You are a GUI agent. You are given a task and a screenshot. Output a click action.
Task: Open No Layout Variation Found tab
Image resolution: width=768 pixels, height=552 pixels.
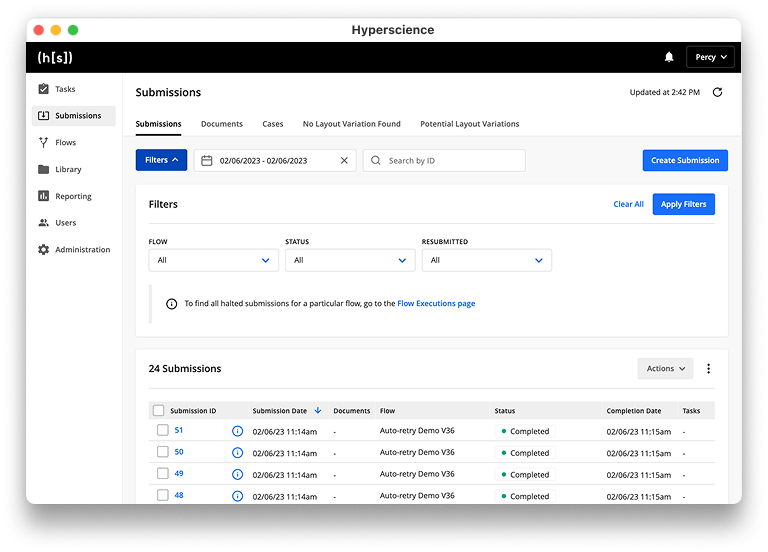click(352, 124)
